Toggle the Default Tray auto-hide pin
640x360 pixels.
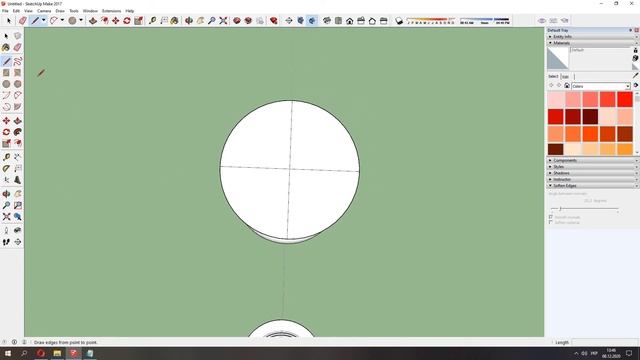[631, 30]
